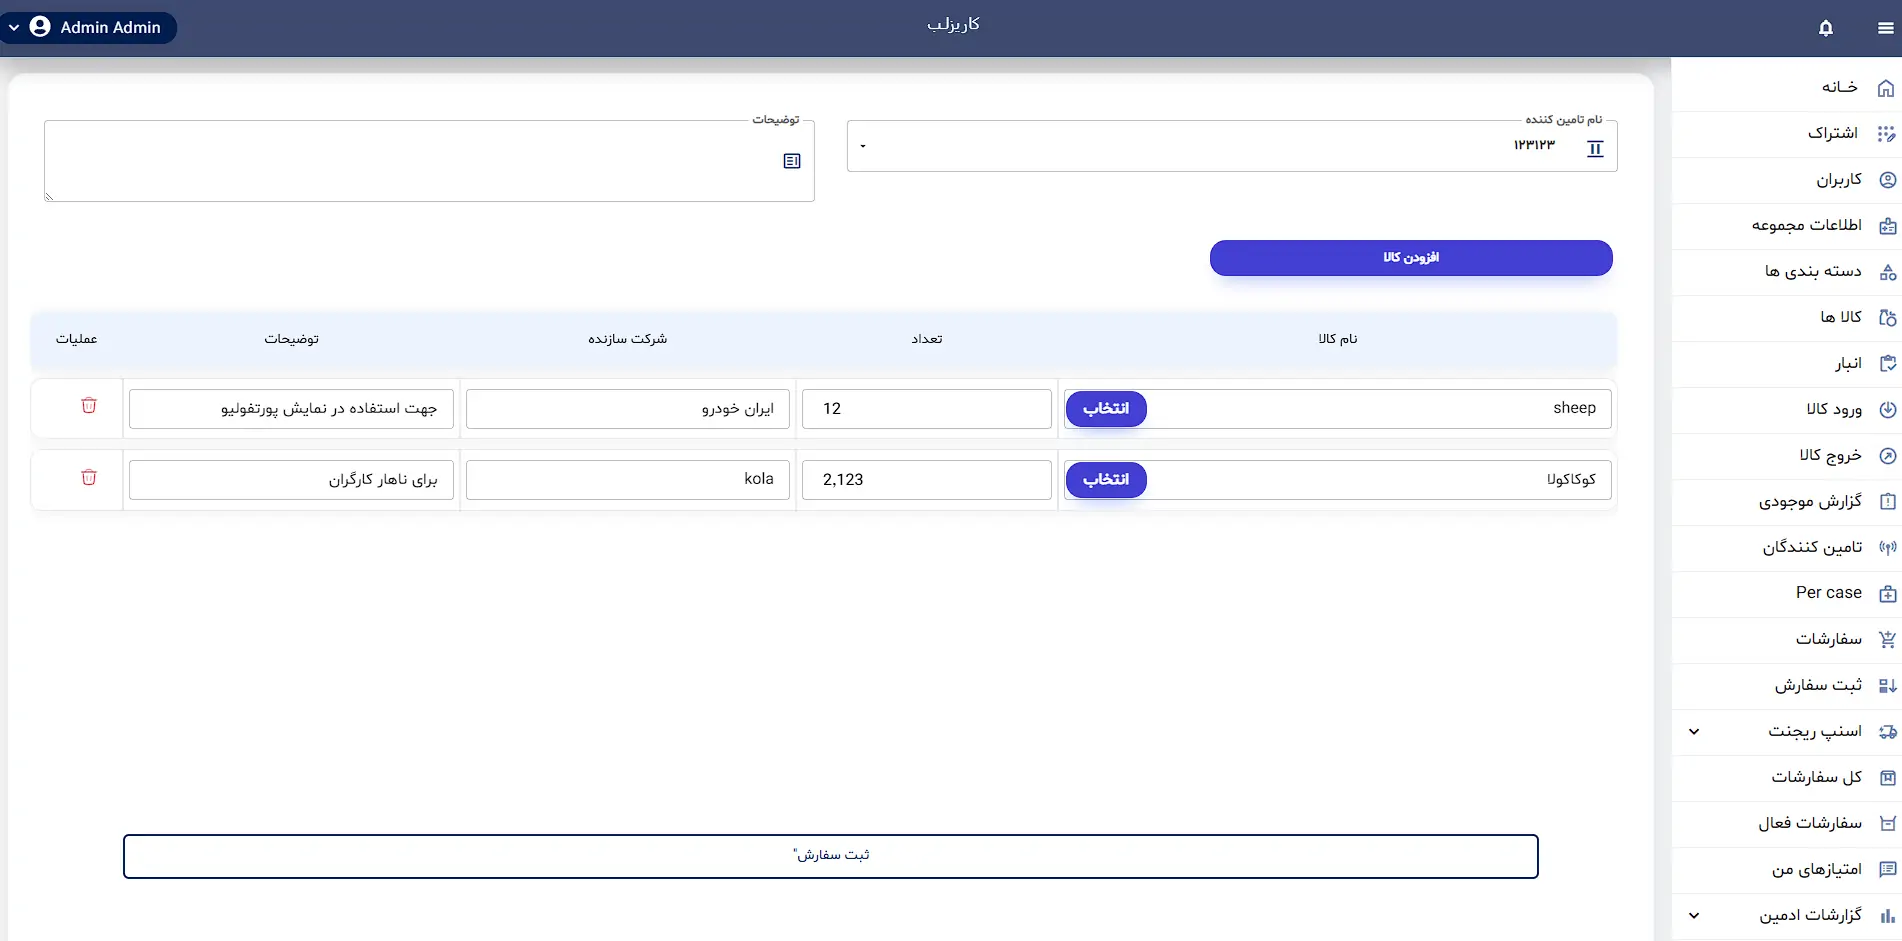This screenshot has height=941, width=1902.
Task: Delete the sheep item row
Action: 89,406
